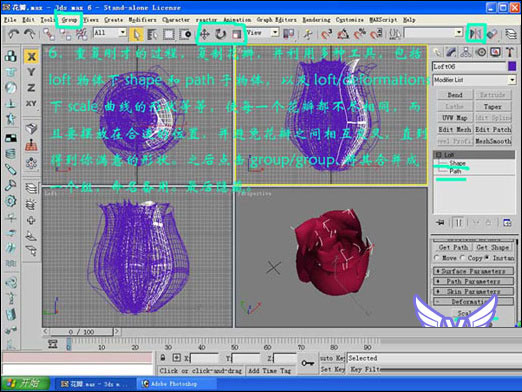Open the Select by Name tool
Image resolution: width=522 pixels, height=392 pixels.
tap(152, 34)
